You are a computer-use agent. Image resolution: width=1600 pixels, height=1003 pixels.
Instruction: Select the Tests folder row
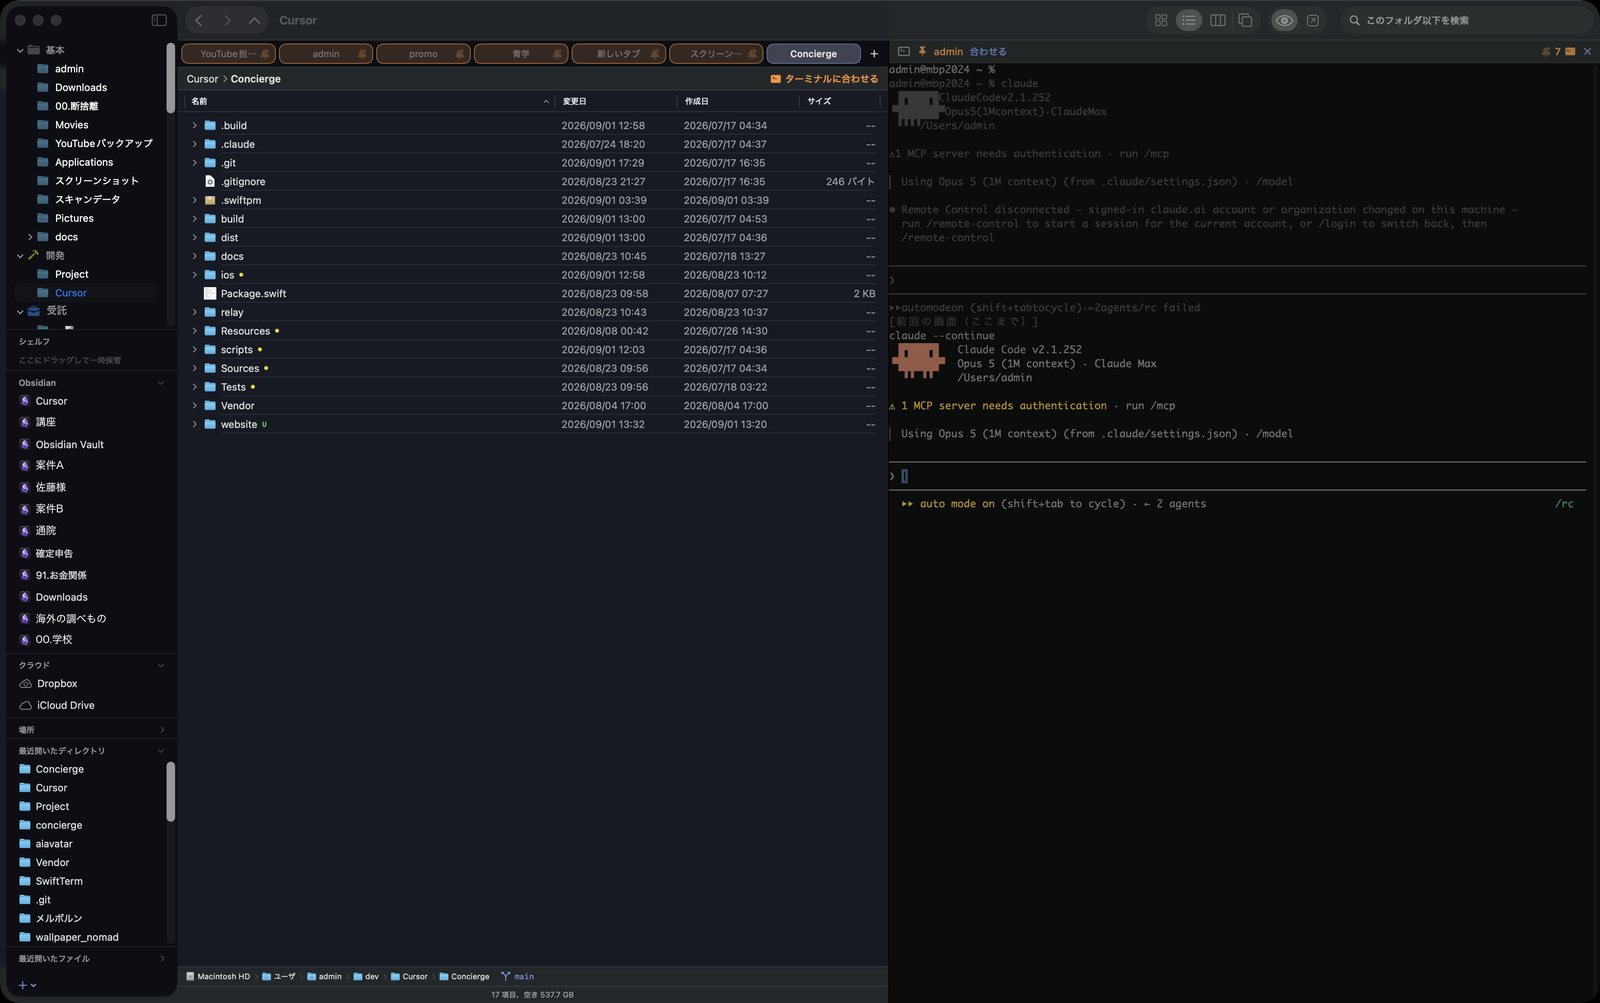click(x=532, y=387)
